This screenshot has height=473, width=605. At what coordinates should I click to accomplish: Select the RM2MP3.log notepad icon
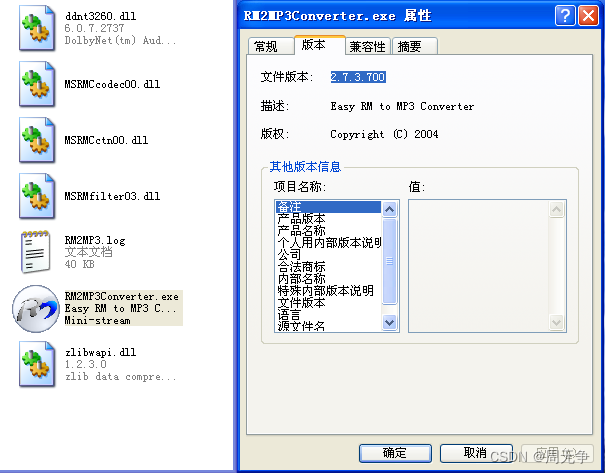35,252
